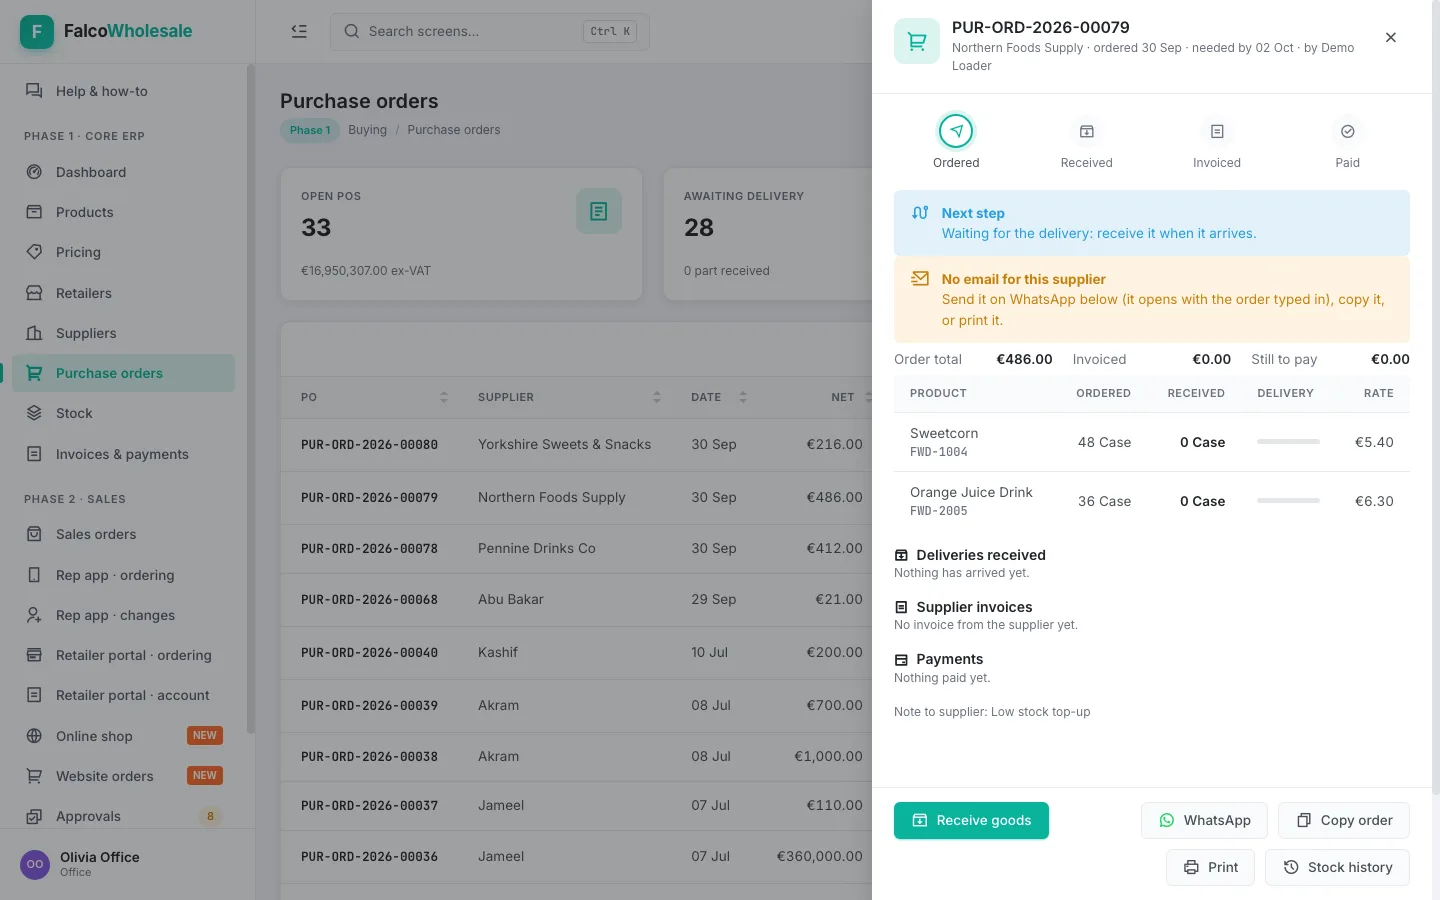1440x900 pixels.
Task: Click the Deliveries received section icon
Action: [x=901, y=555]
